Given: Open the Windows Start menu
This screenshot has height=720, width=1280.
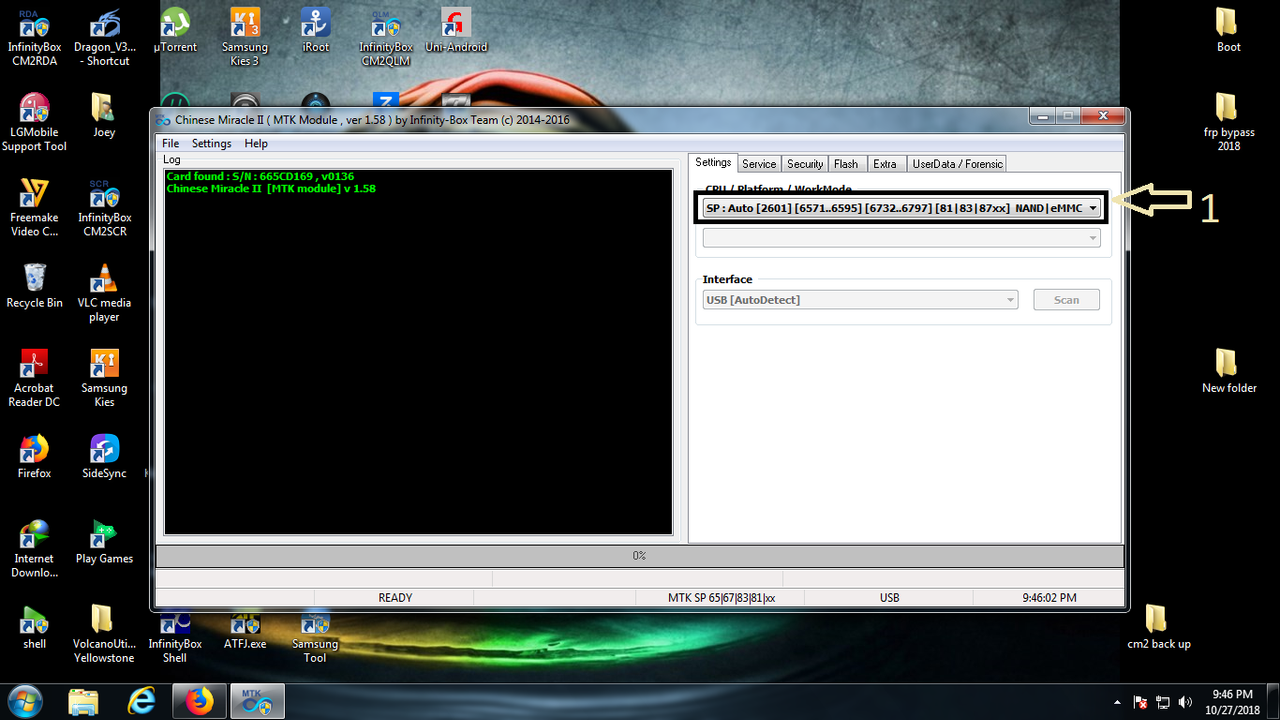Looking at the screenshot, I should pyautogui.click(x=24, y=702).
